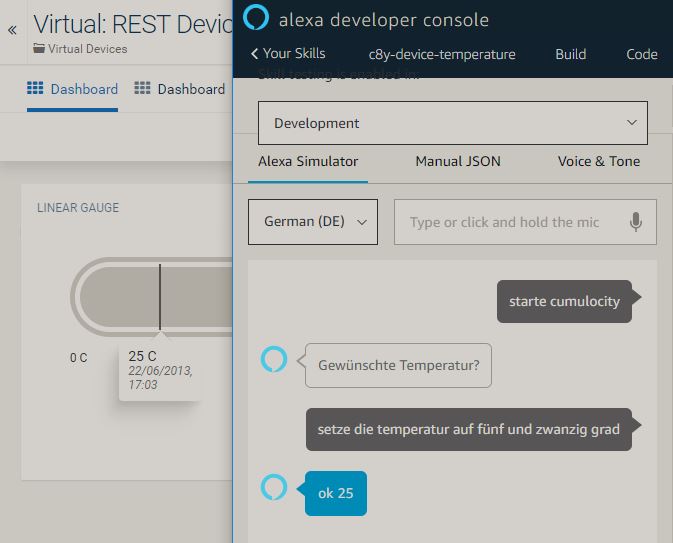Click the c8y-device-temperature skill name
The height and width of the screenshot is (543, 673).
(x=442, y=54)
